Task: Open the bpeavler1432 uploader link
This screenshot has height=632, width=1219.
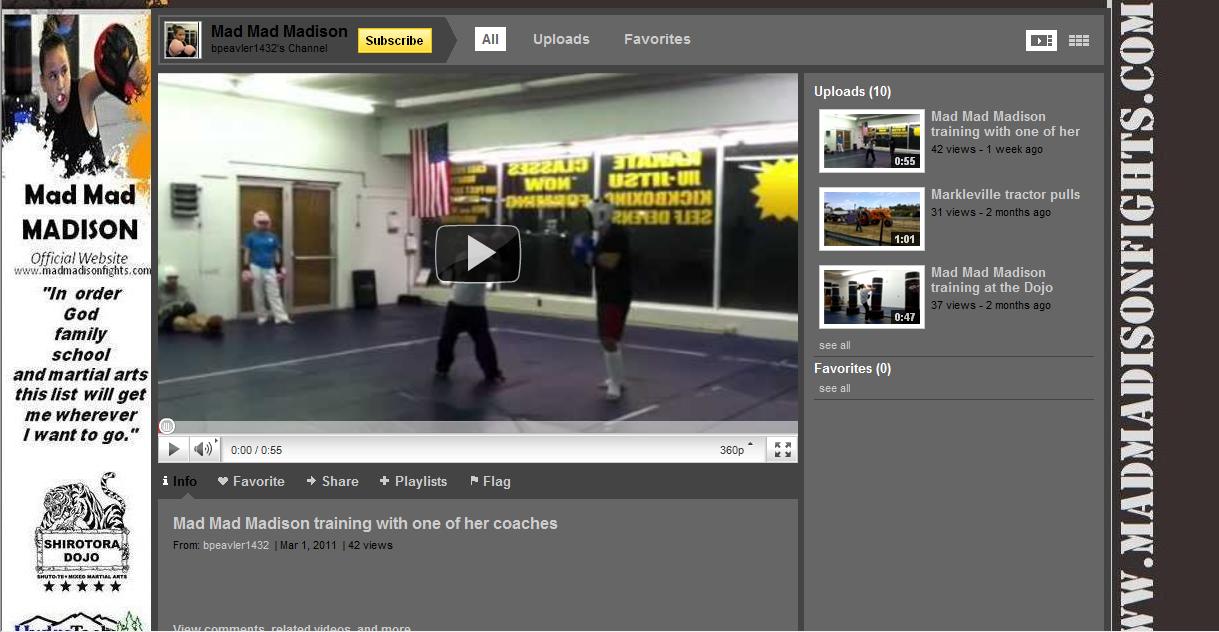Action: pyautogui.click(x=236, y=545)
